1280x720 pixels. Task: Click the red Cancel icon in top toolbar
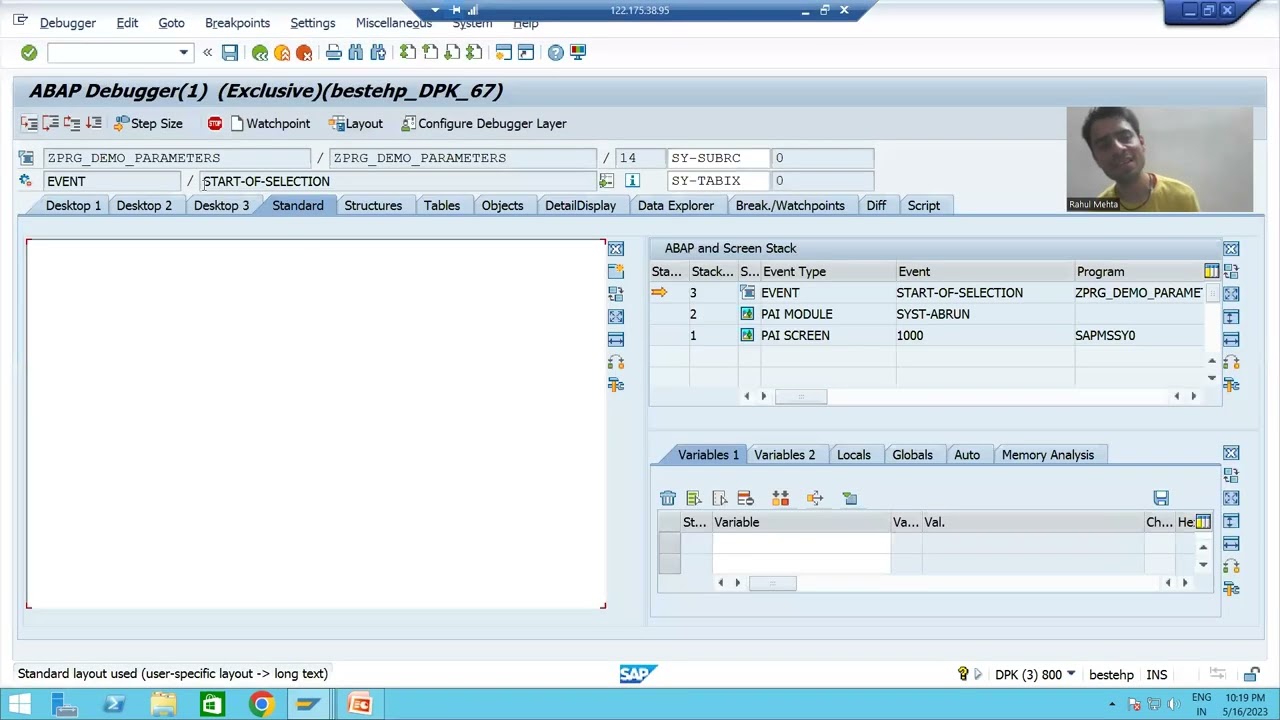coord(304,53)
